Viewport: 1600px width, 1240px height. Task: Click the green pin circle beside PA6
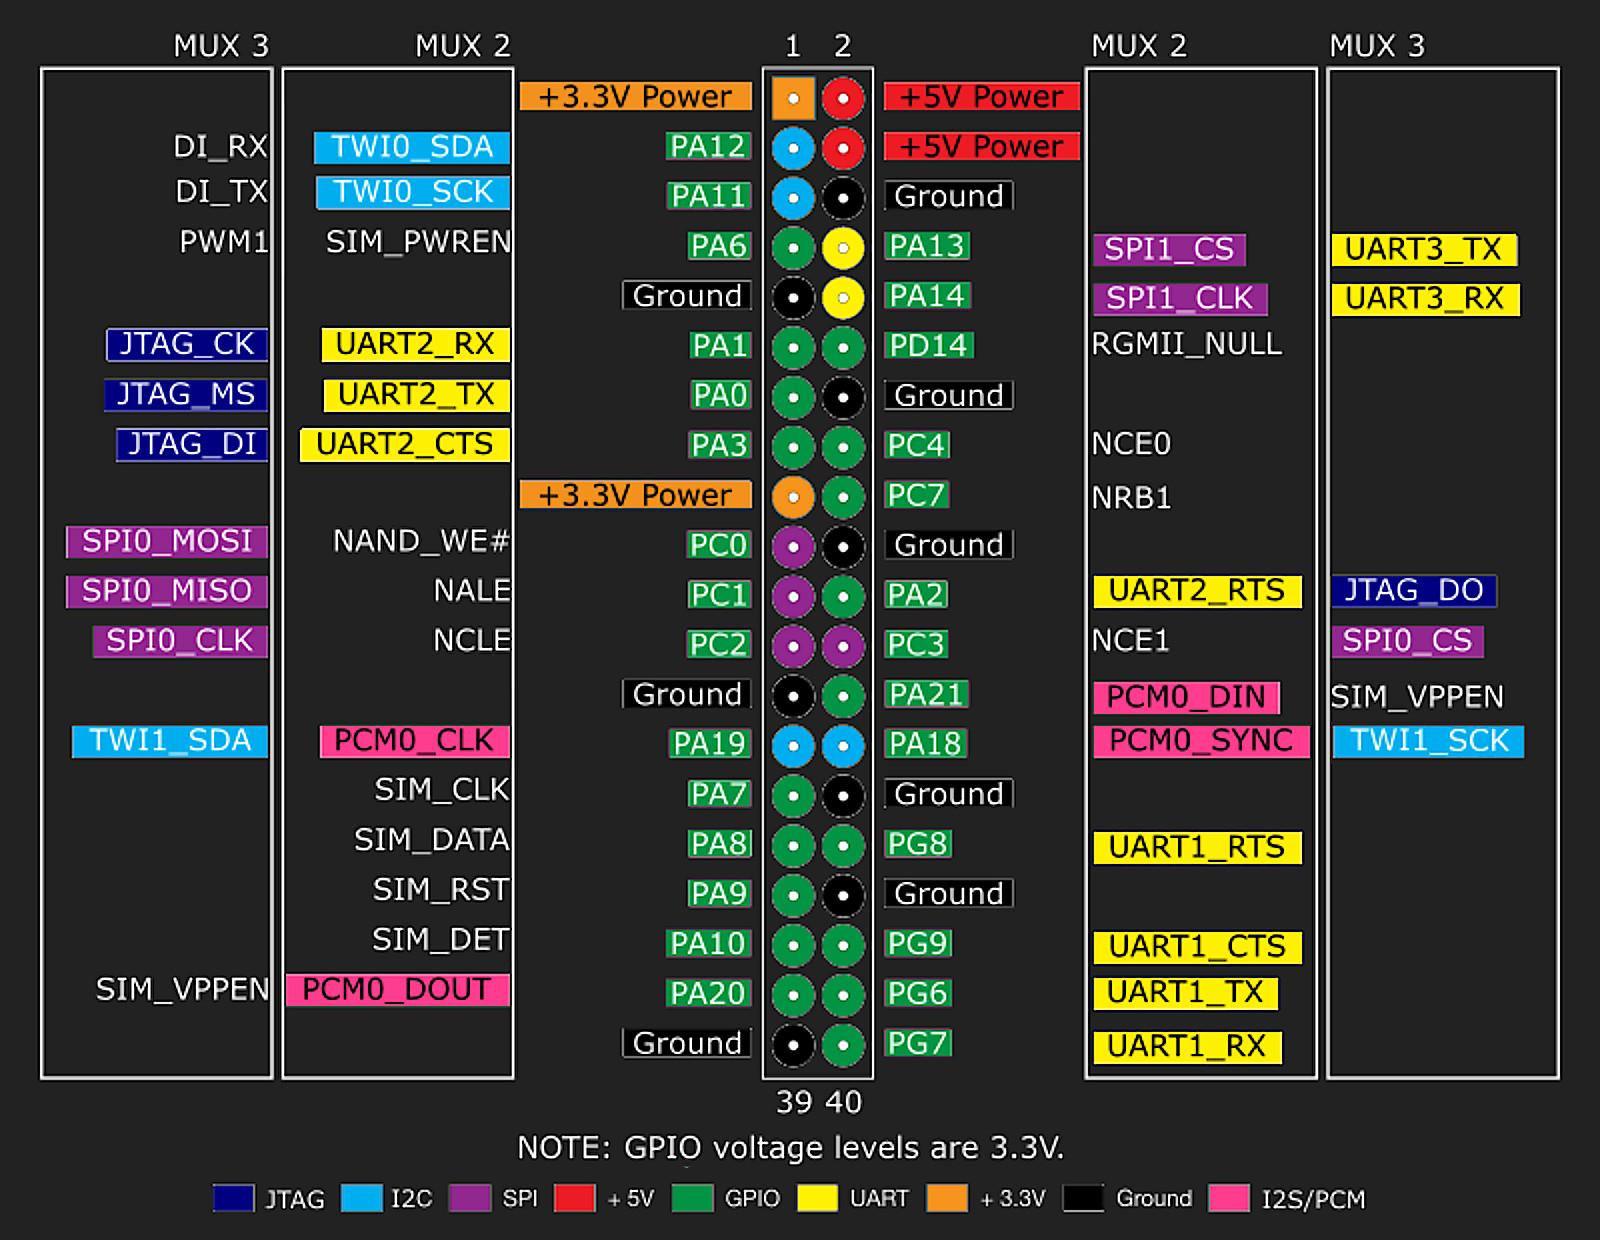pyautogui.click(x=793, y=248)
